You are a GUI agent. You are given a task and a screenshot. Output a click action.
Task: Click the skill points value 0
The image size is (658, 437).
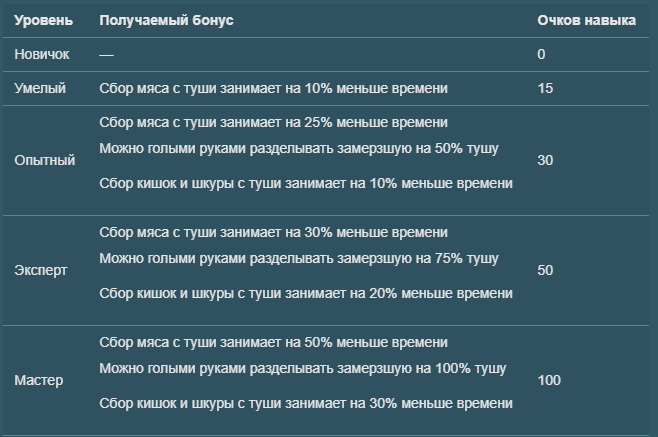541,54
